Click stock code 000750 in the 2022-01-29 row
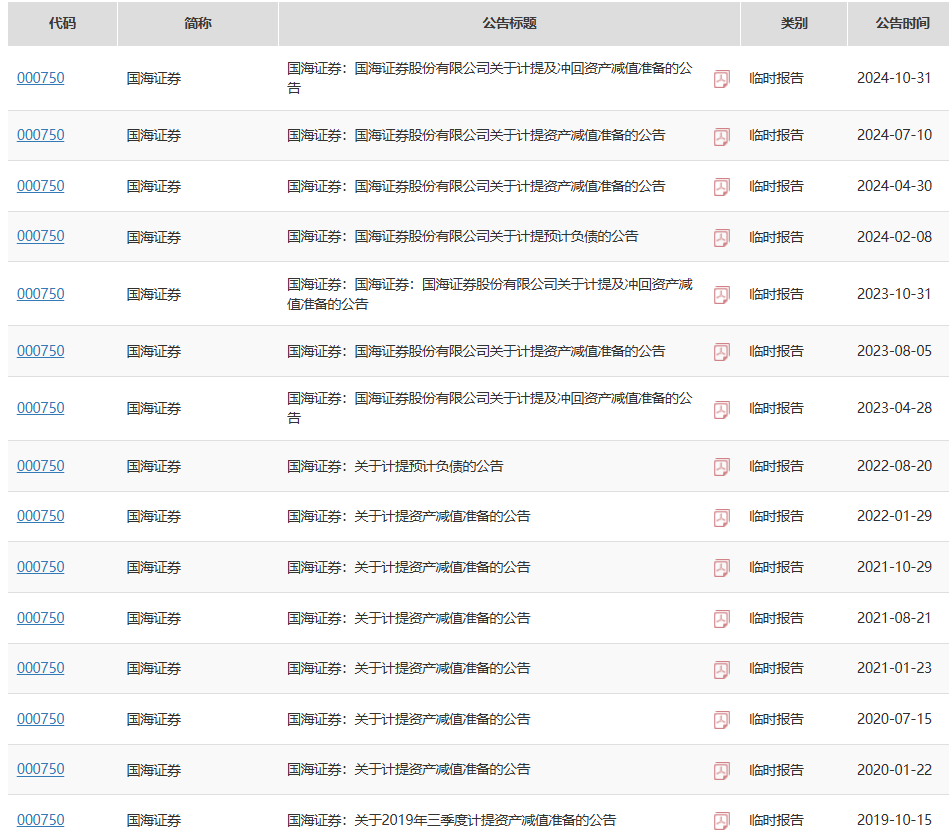Screen dimensions: 949x839 41,516
